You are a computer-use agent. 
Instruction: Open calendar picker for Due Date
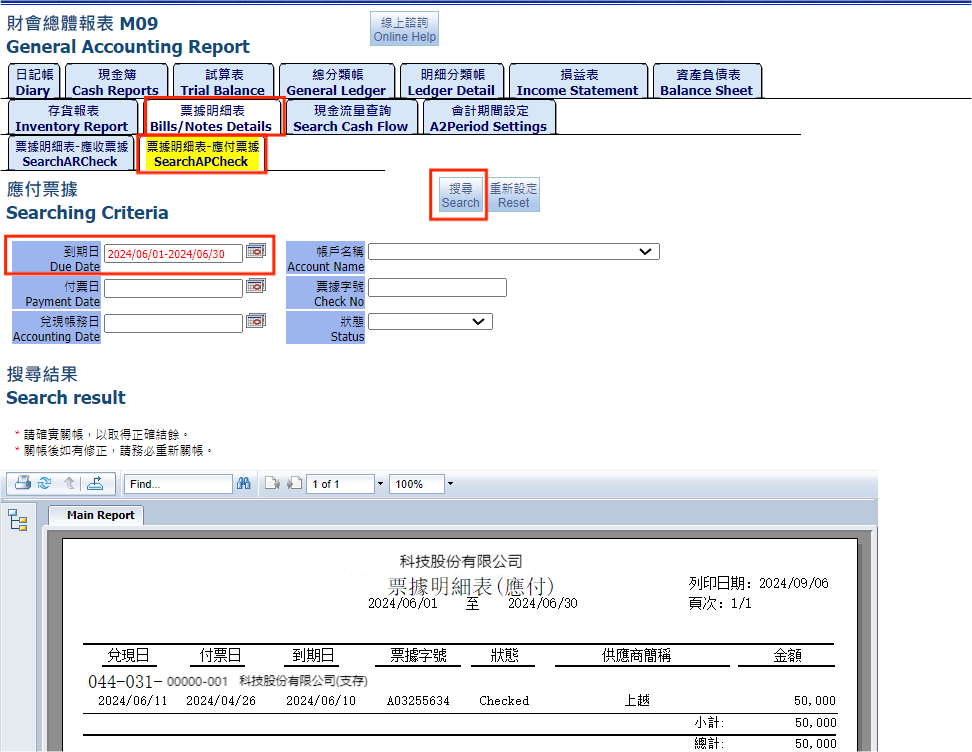click(256, 250)
